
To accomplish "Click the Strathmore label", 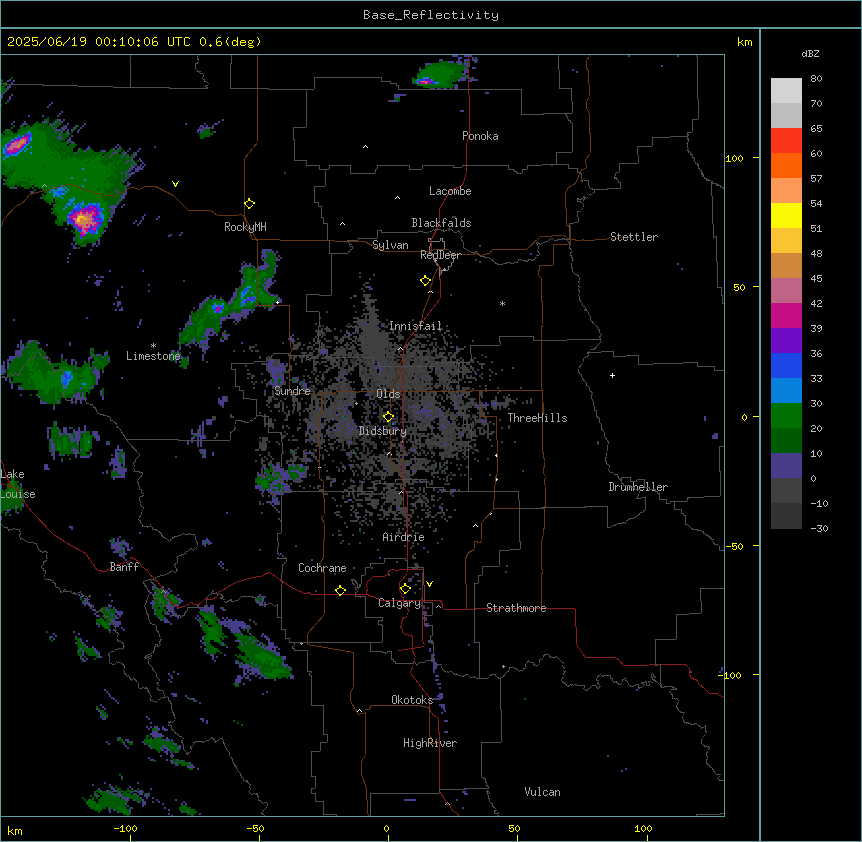I will click(x=516, y=608).
